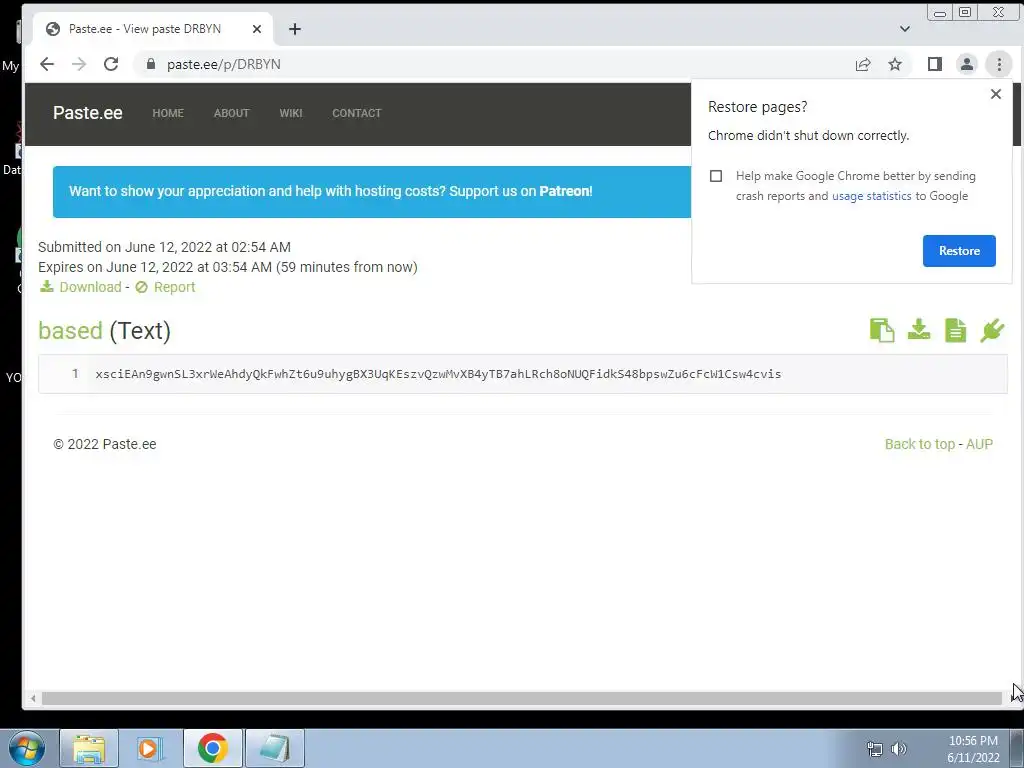The height and width of the screenshot is (768, 1024).
Task: Click the horizontal scrollbar at page bottom
Action: 521,698
